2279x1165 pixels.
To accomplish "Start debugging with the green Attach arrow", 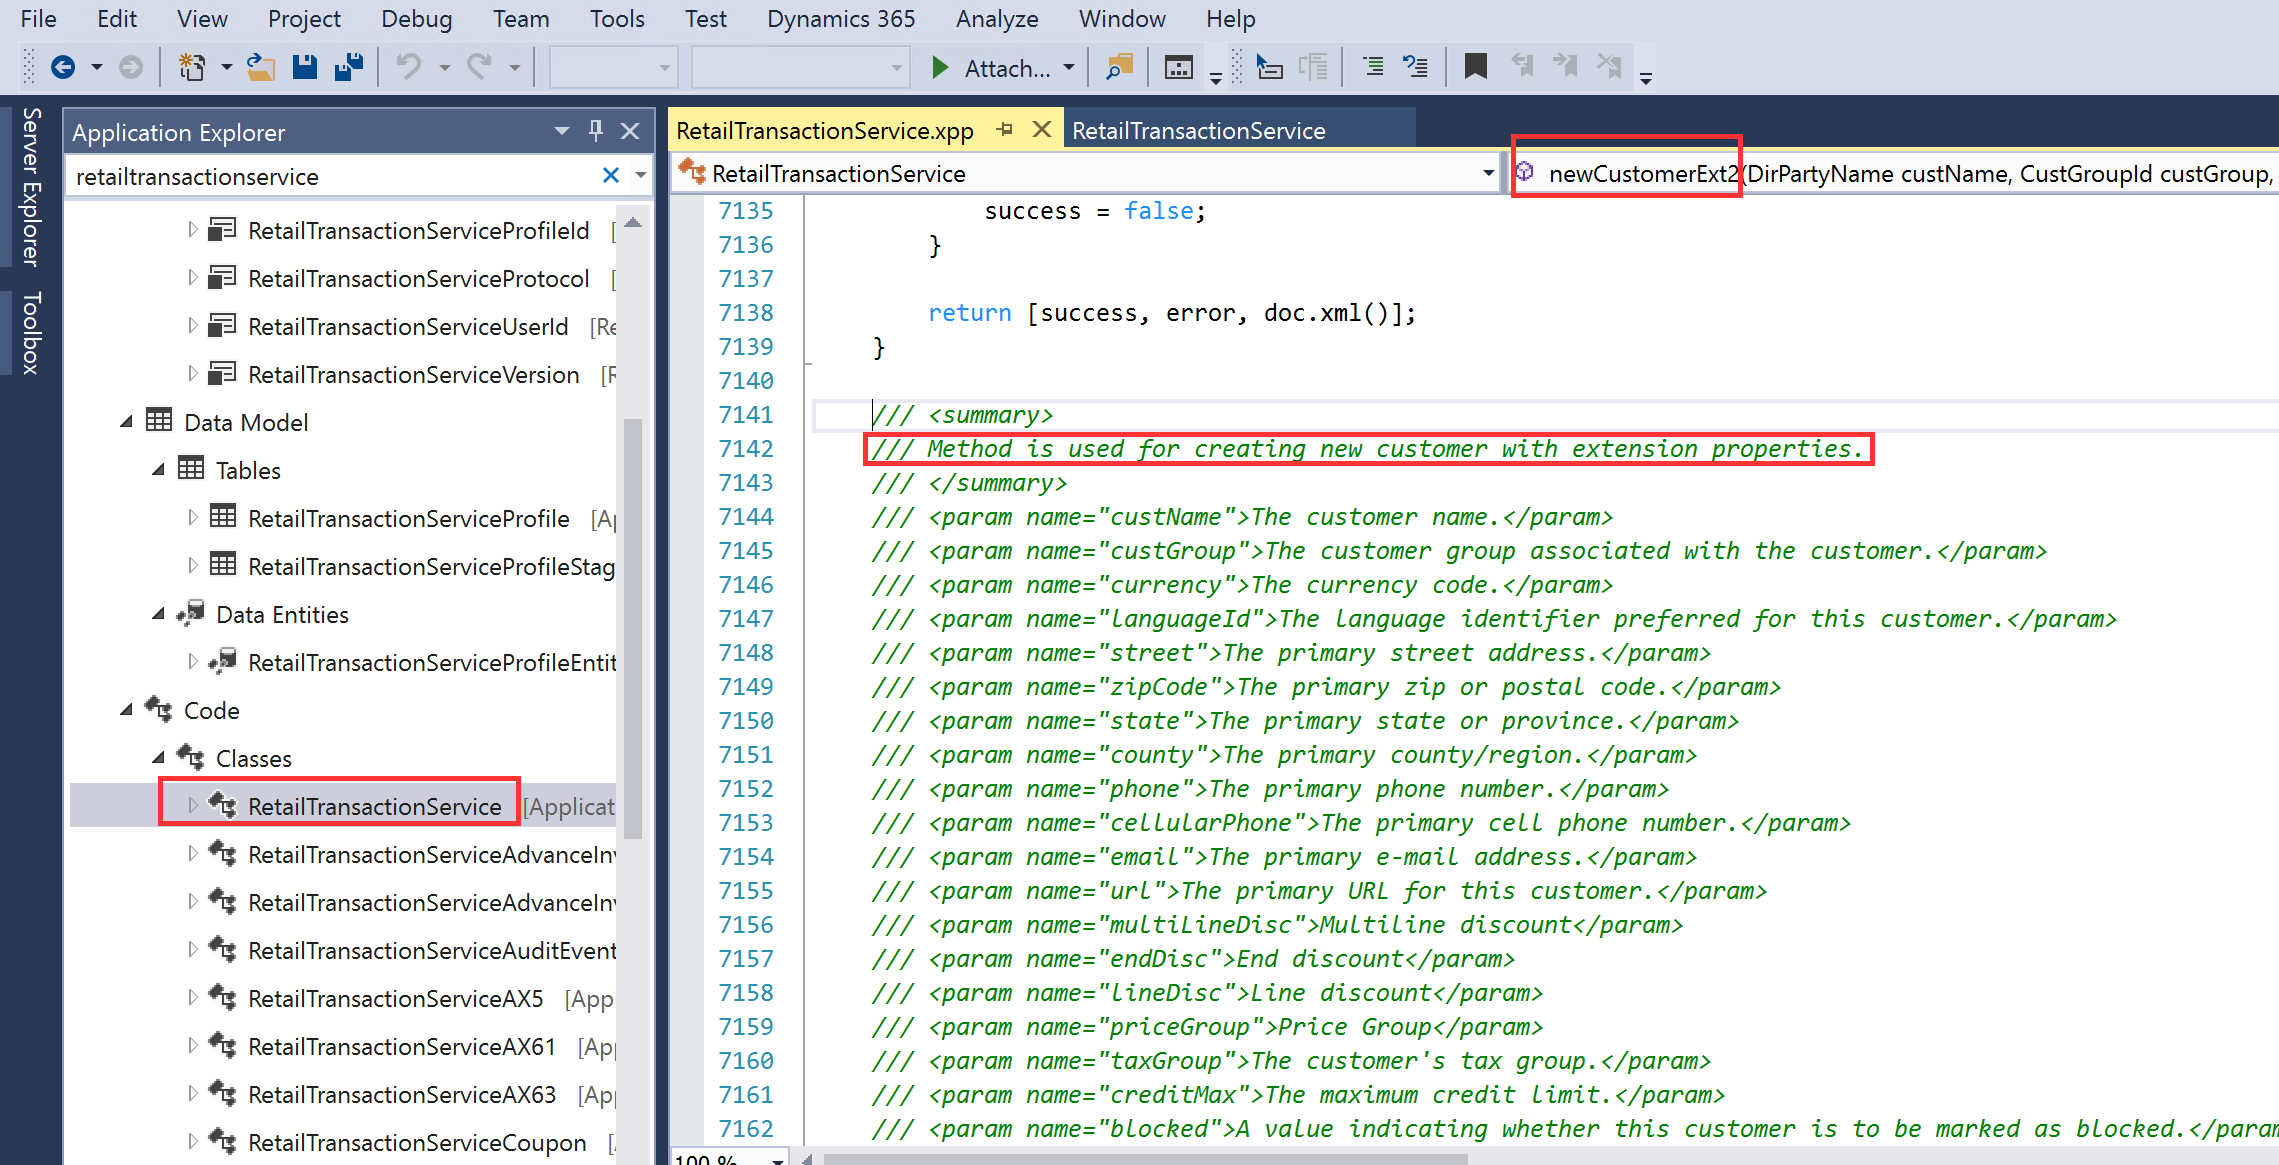I will 940,67.
